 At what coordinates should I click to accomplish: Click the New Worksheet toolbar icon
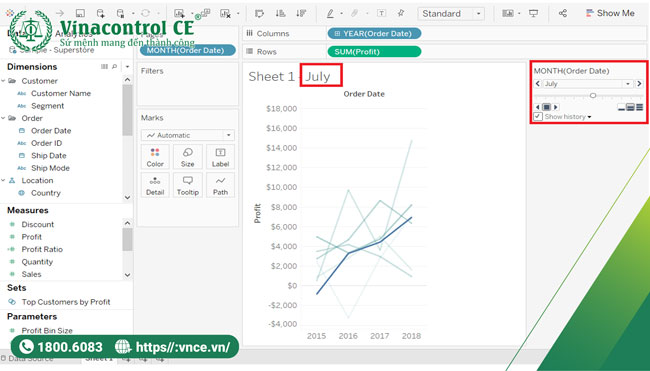point(179,13)
